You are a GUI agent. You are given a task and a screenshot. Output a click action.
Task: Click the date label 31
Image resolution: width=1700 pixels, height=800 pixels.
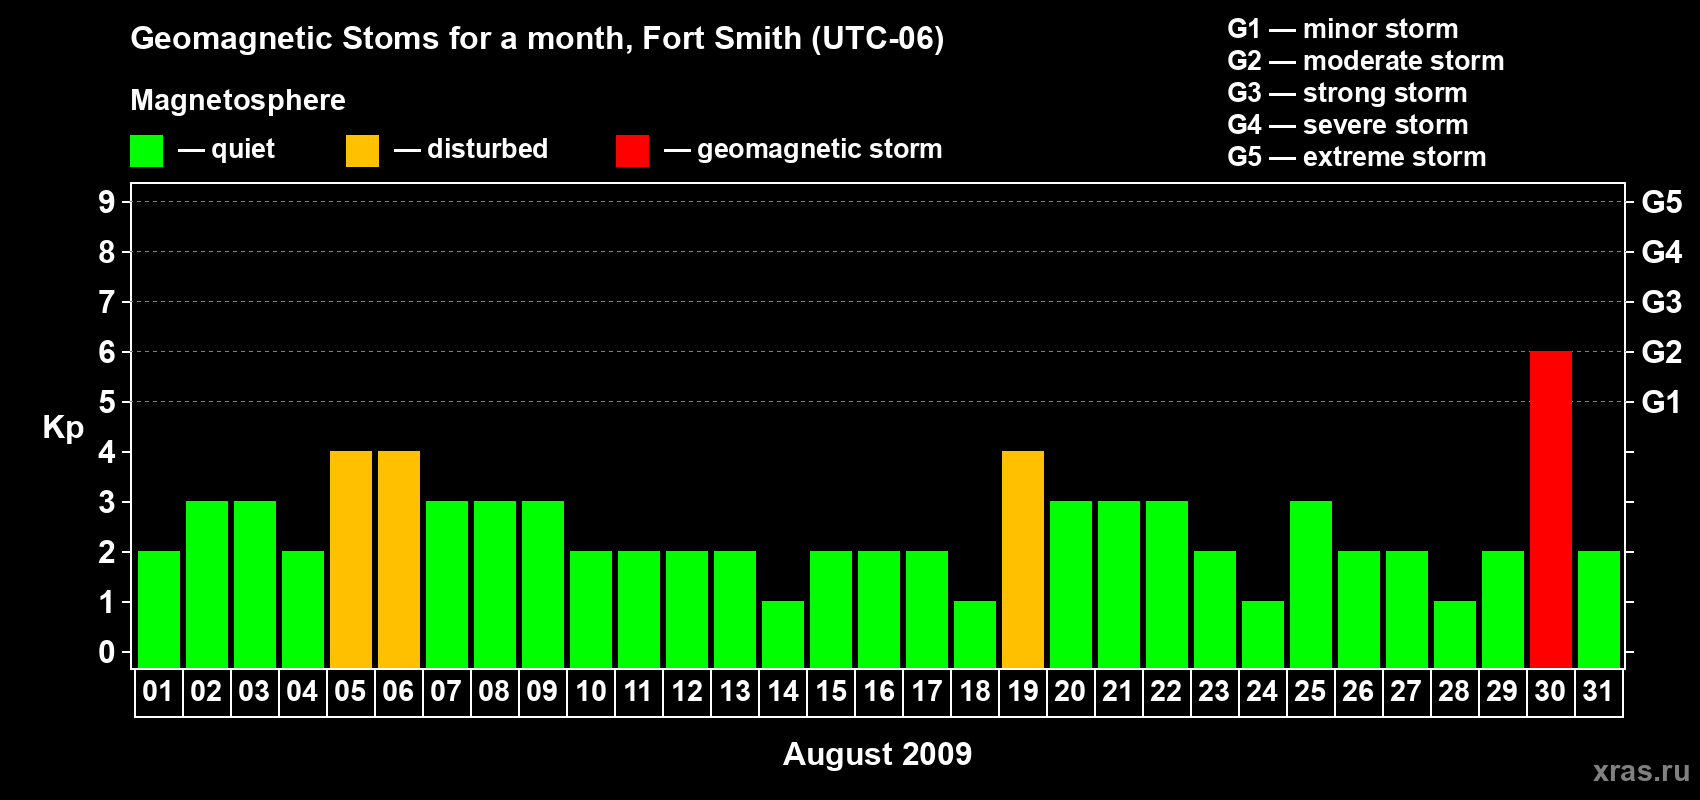(x=1598, y=691)
